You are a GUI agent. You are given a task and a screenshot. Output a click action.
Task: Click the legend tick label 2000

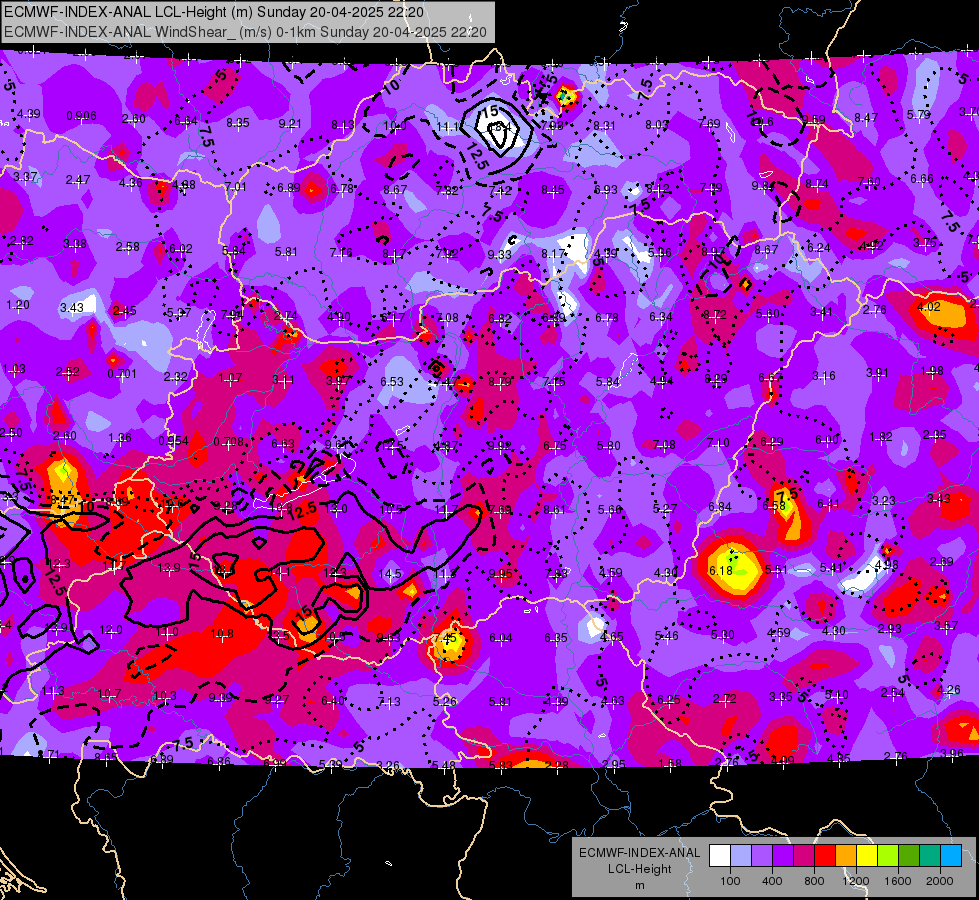pos(940,881)
